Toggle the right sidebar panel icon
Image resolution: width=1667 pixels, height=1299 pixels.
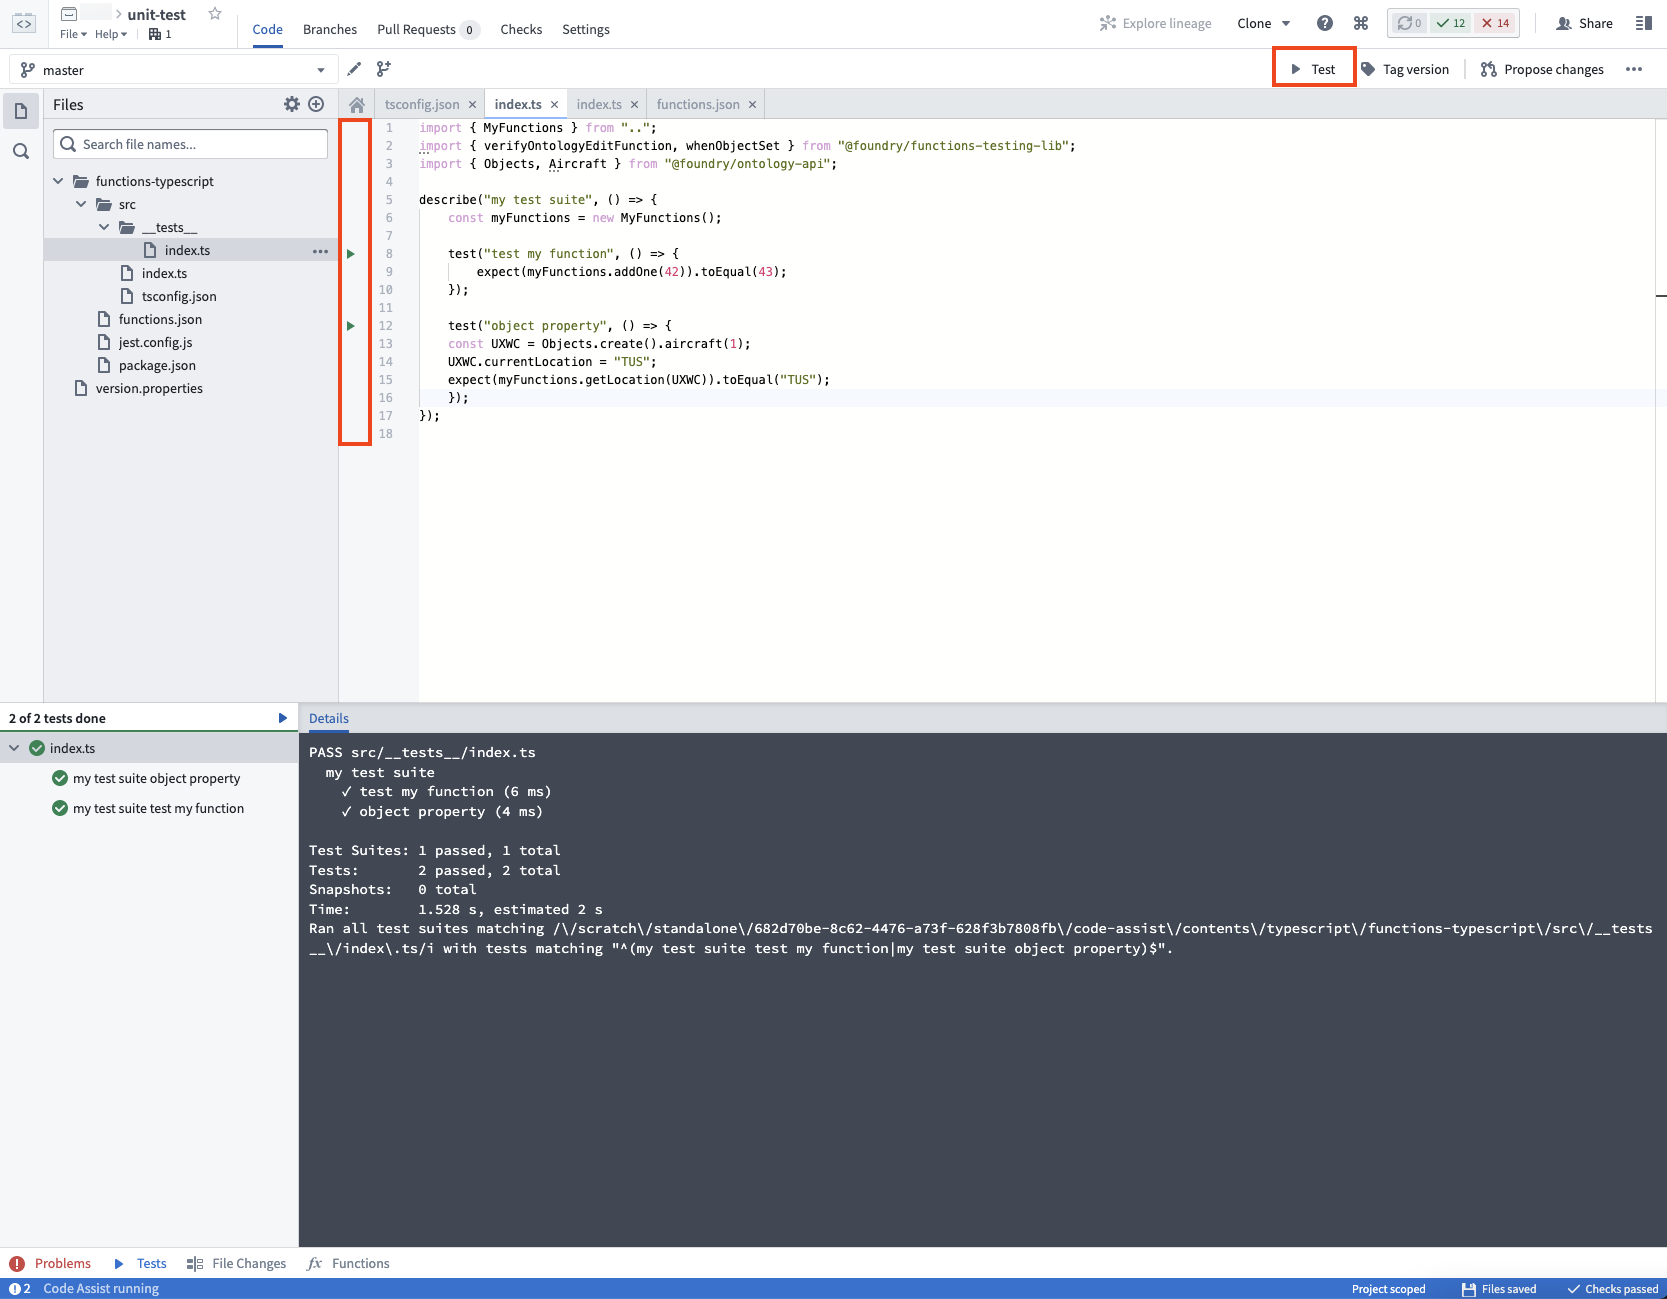pyautogui.click(x=1643, y=23)
